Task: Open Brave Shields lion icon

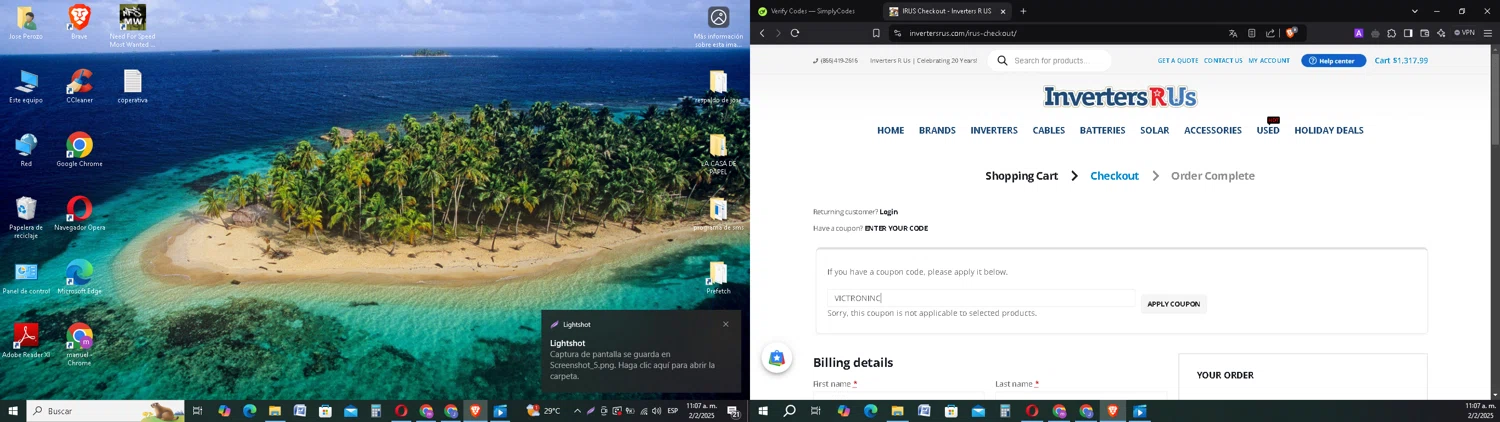Action: coord(1291,33)
